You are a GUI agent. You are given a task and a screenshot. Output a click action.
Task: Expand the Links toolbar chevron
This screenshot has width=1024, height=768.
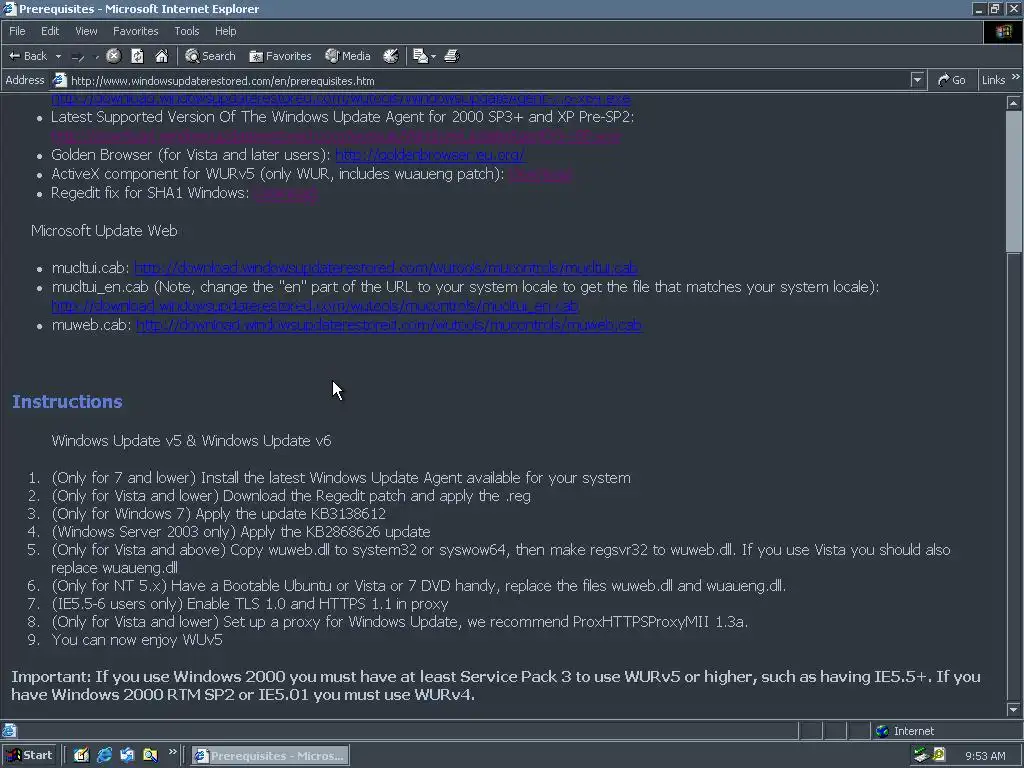(1016, 77)
